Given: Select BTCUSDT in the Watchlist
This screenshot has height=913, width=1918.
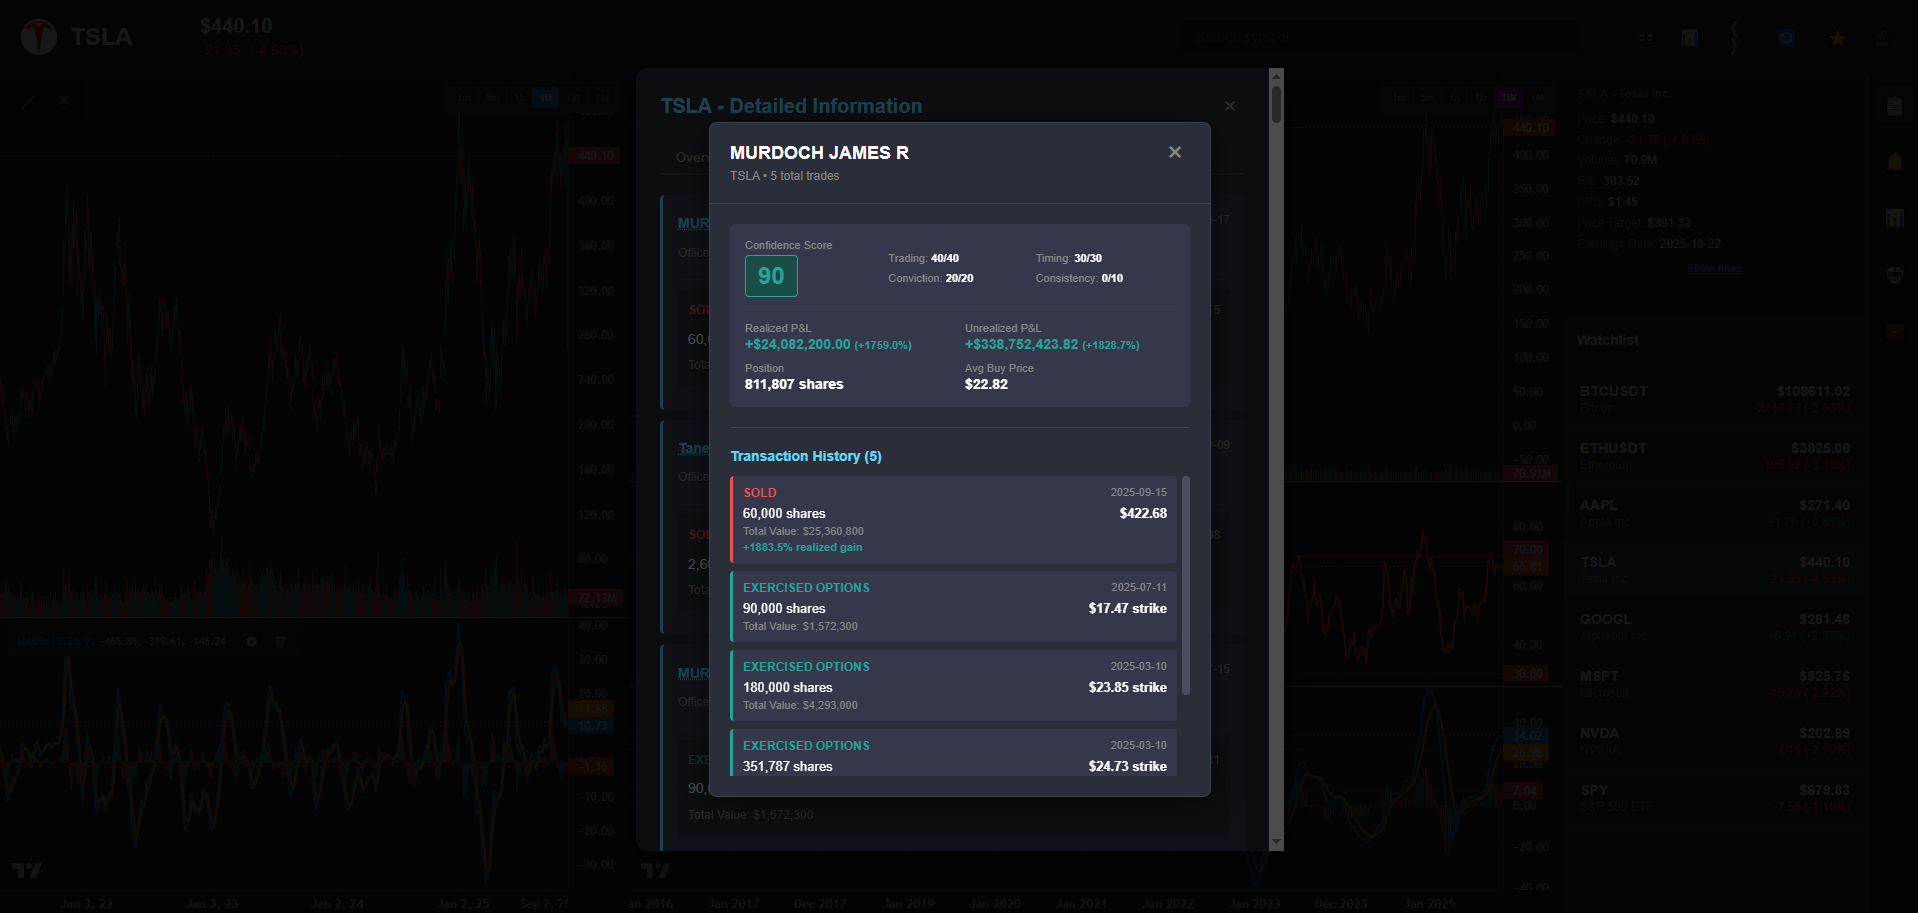Looking at the screenshot, I should (1715, 398).
